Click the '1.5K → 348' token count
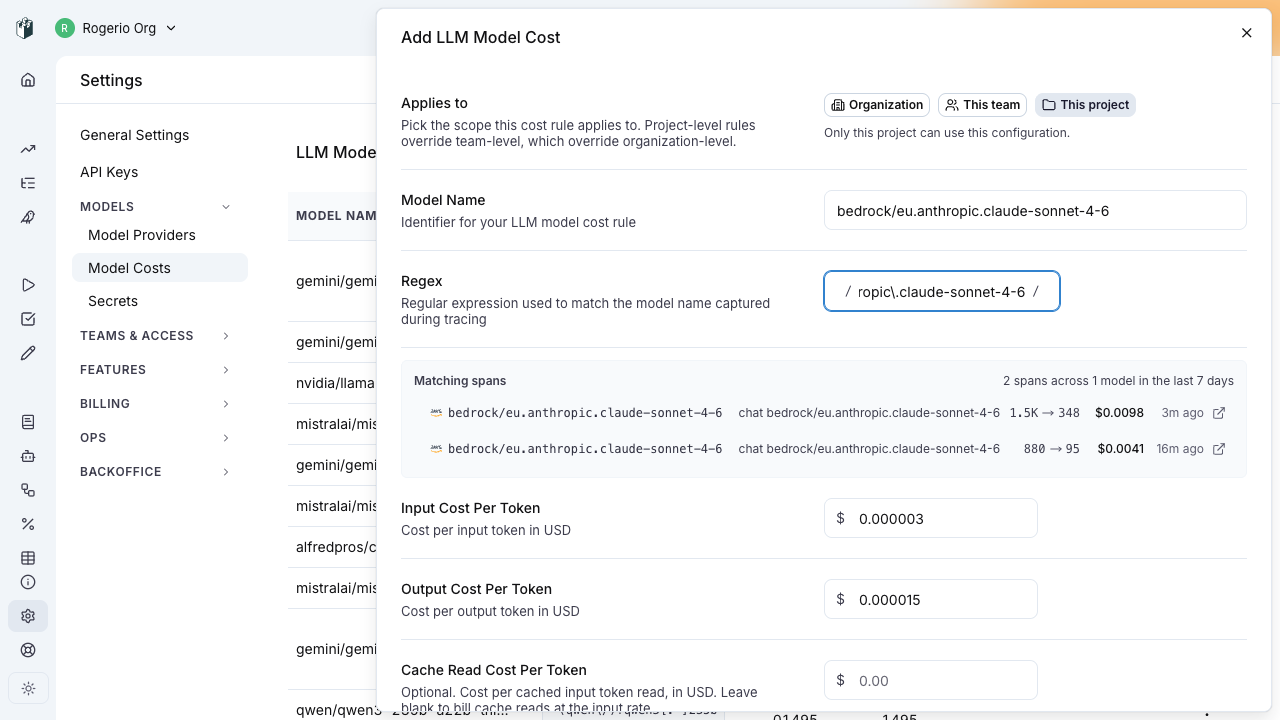 tap(1045, 413)
